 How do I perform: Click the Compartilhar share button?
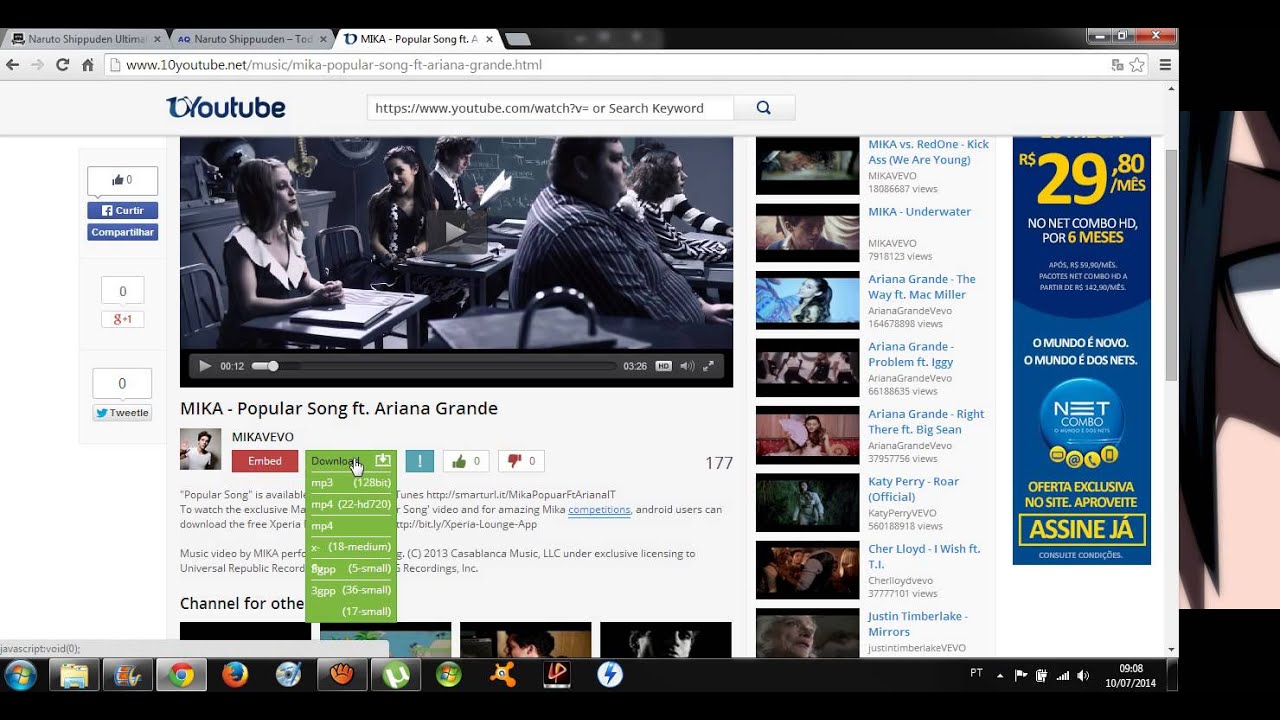pyautogui.click(x=123, y=232)
